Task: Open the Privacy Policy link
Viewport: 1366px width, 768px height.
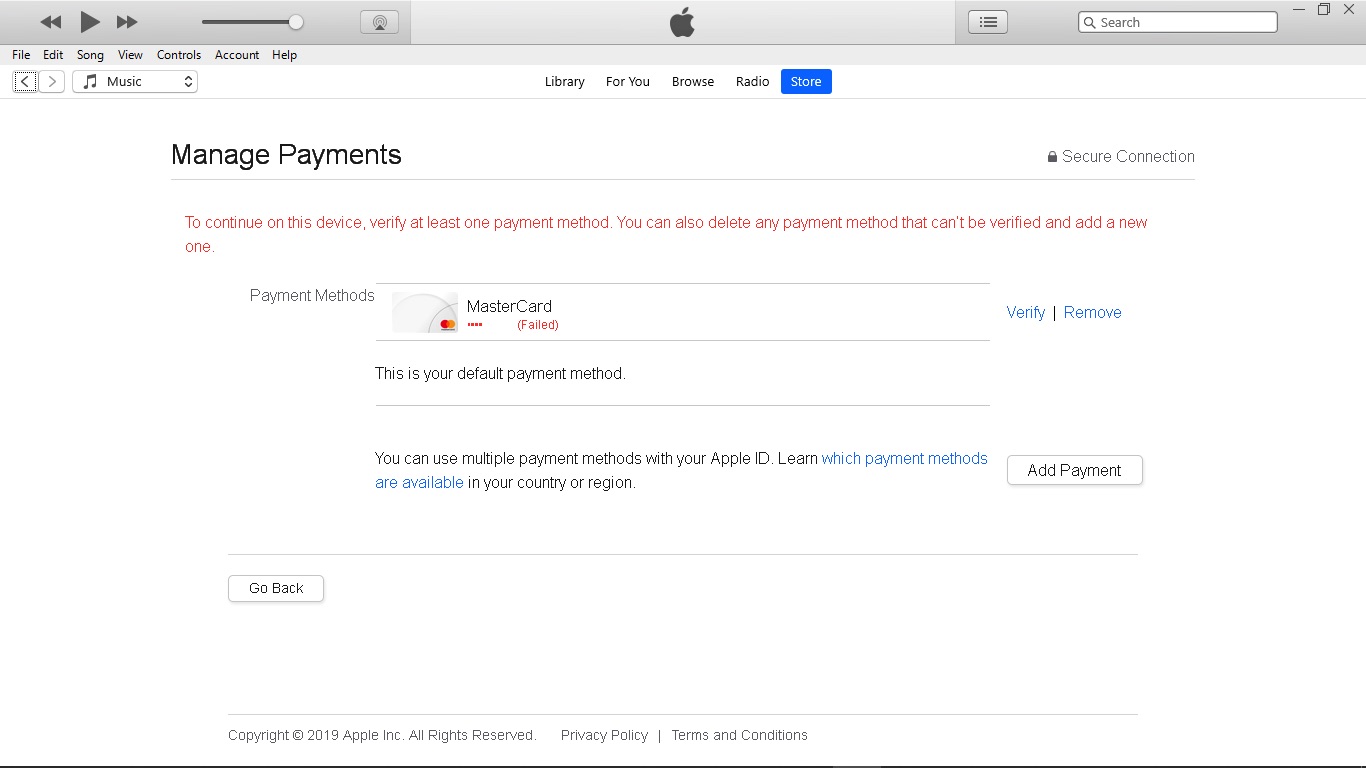Action: 604,735
